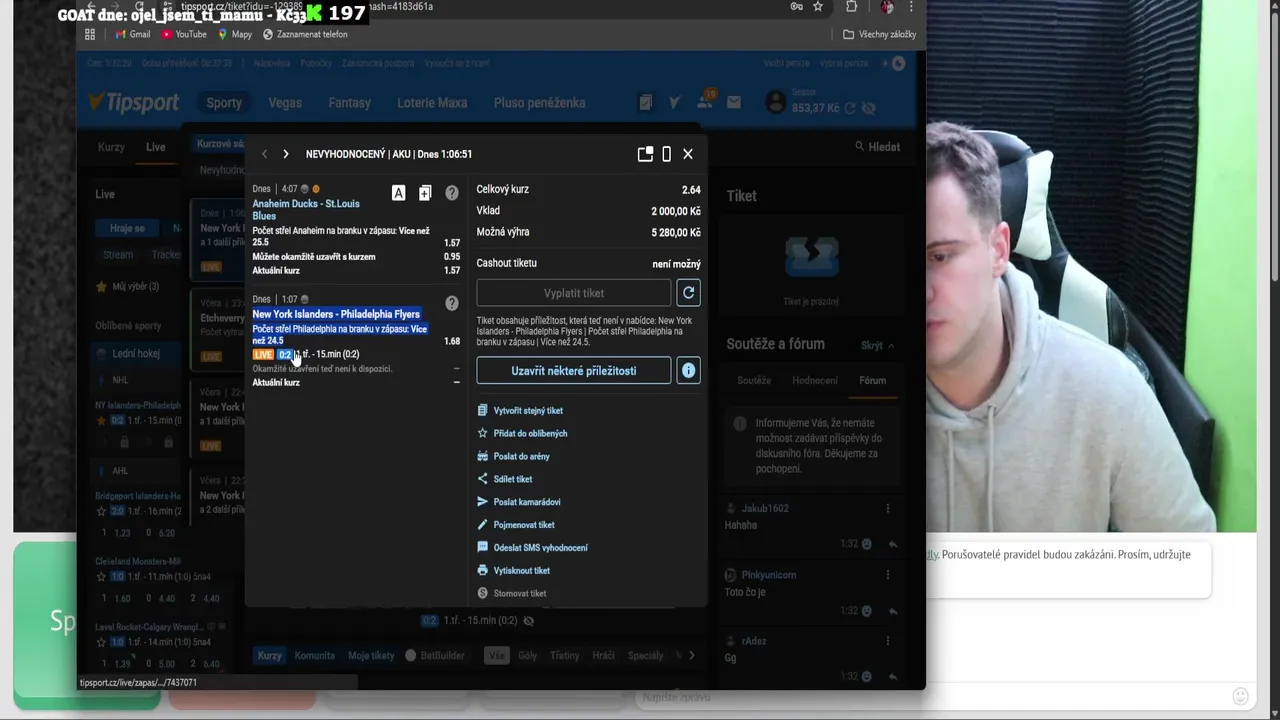The height and width of the screenshot is (720, 1280).
Task: Switch ticket to mobile view icon
Action: pos(667,154)
